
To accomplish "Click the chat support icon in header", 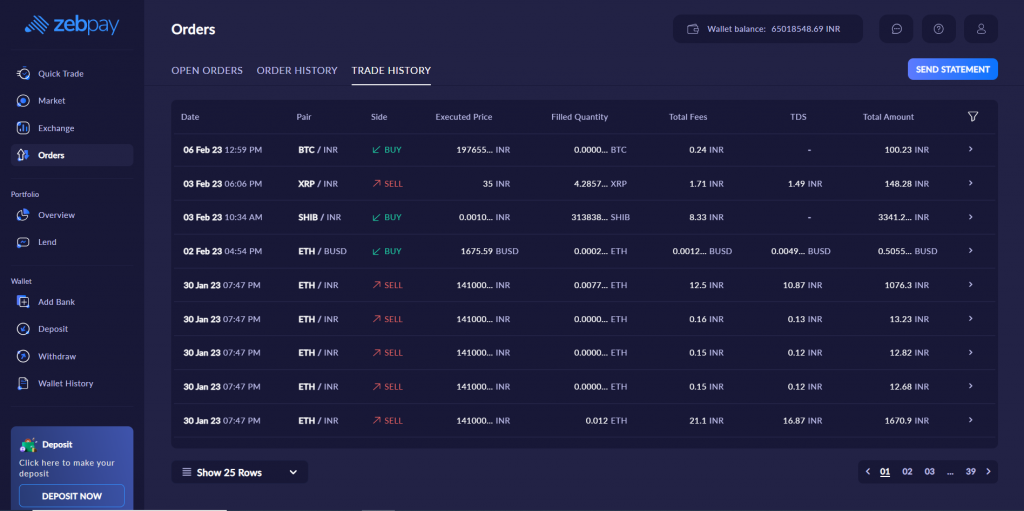I will click(896, 29).
